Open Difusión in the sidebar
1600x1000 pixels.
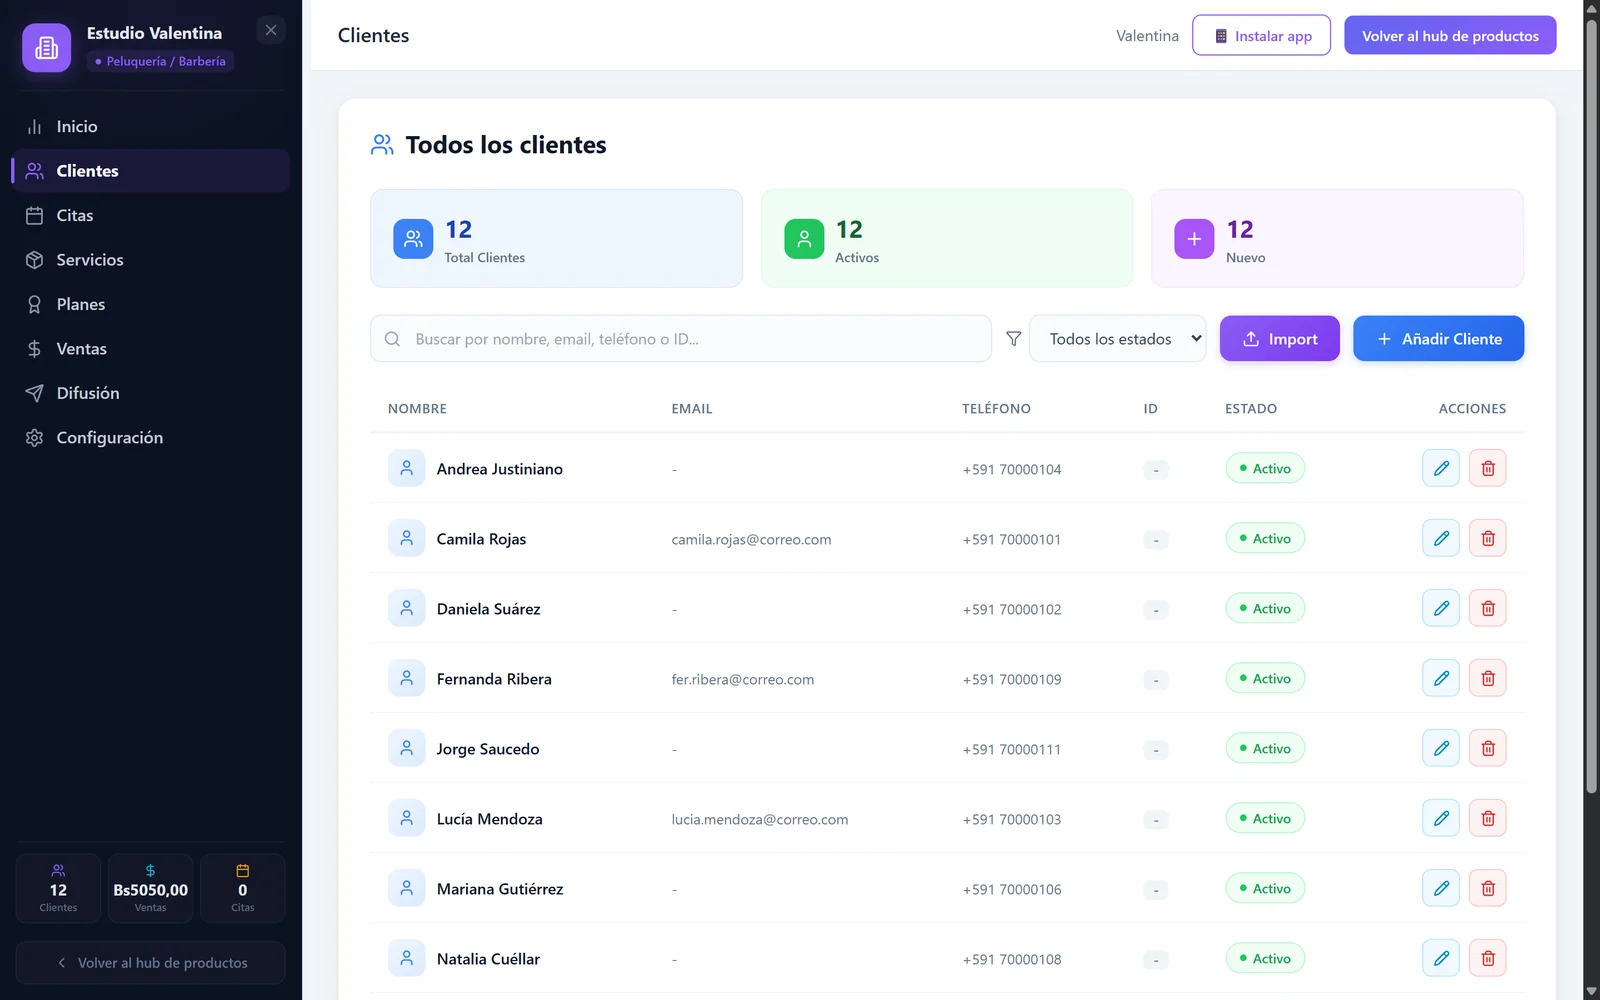tap(151, 394)
